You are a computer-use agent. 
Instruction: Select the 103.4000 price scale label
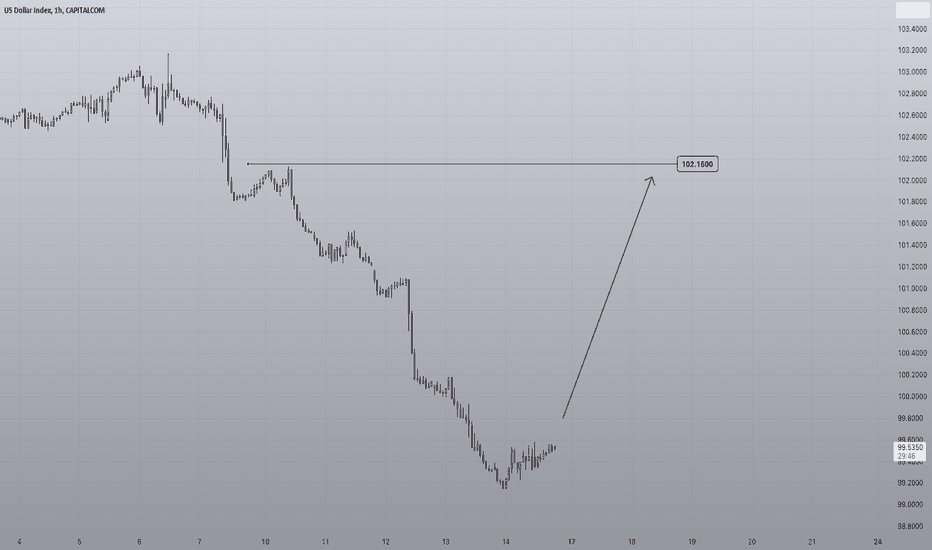click(x=912, y=29)
